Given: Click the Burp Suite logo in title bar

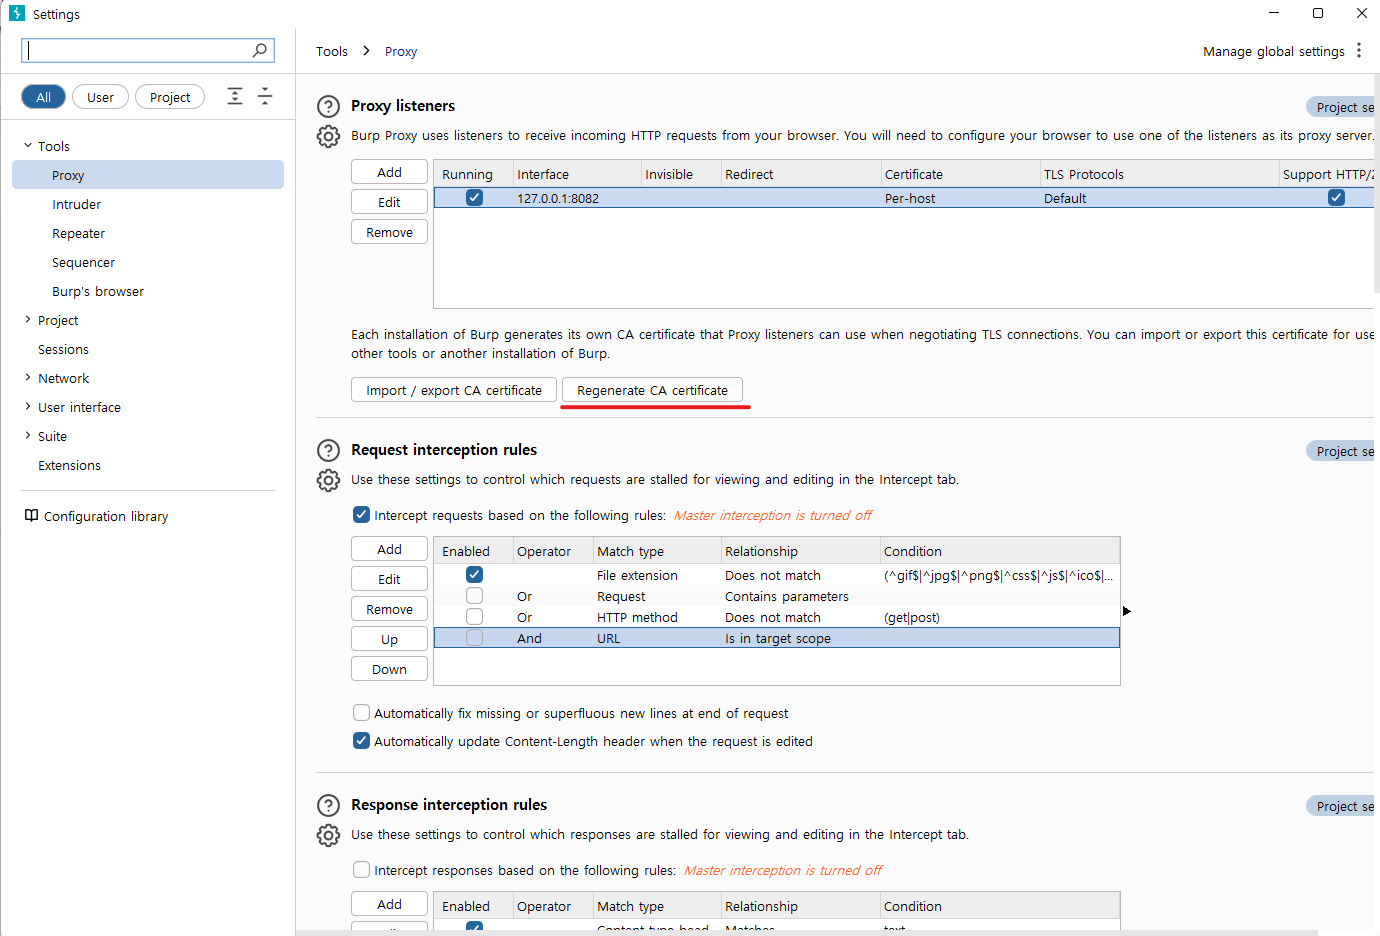Looking at the screenshot, I should pyautogui.click(x=17, y=13).
